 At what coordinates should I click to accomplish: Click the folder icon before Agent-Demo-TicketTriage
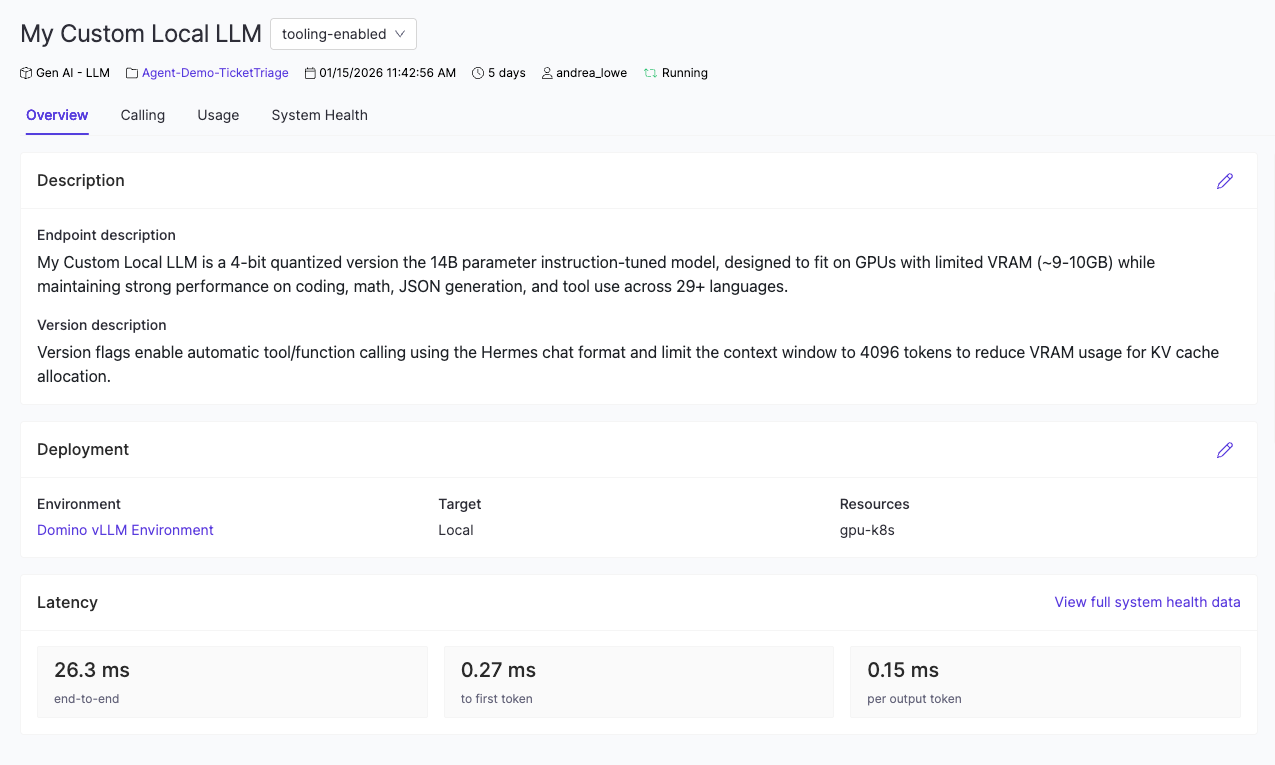pos(132,73)
